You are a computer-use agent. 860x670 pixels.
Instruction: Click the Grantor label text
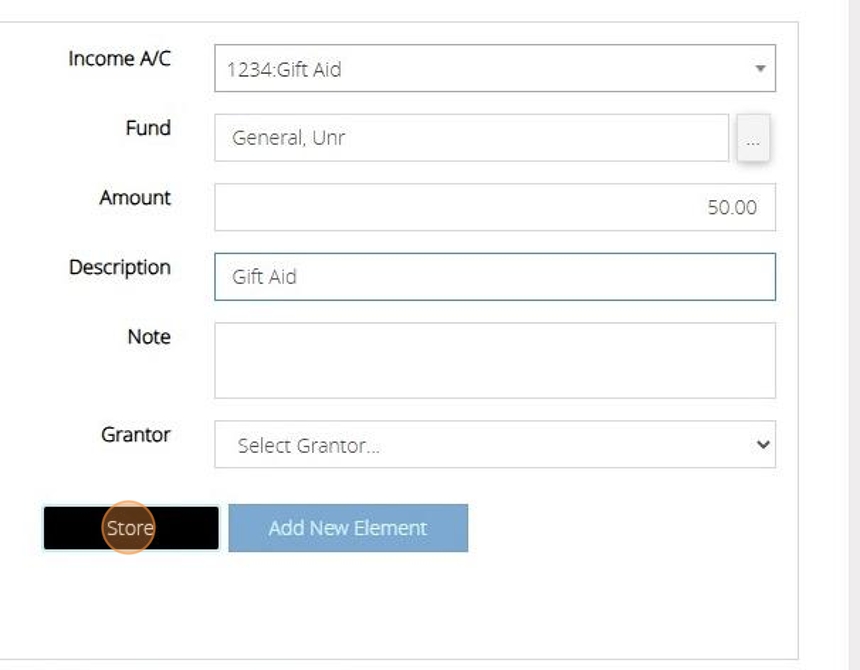[135, 435]
